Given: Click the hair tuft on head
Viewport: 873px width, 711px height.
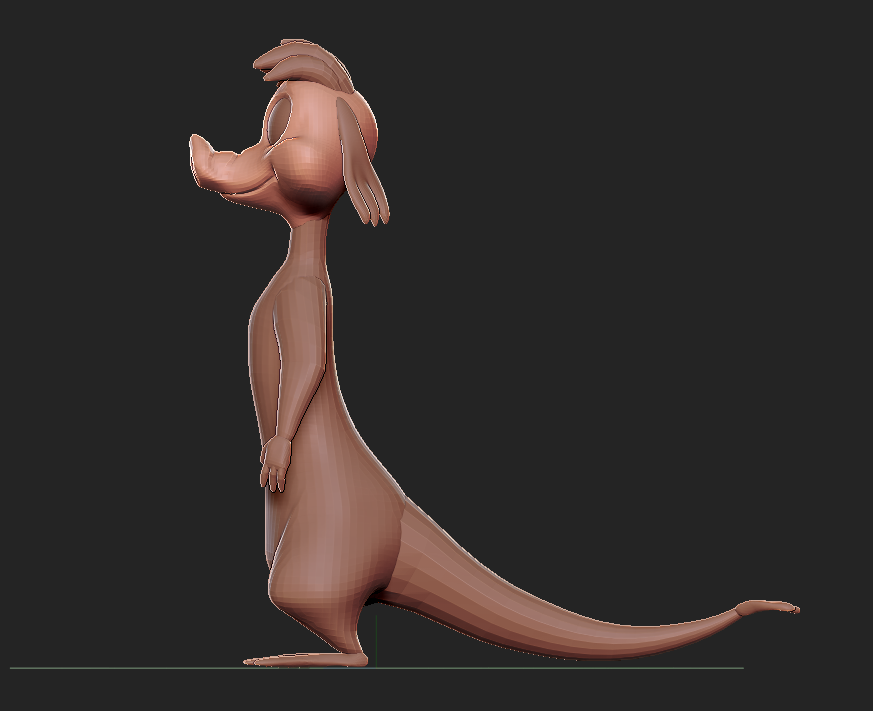Looking at the screenshot, I should [303, 64].
